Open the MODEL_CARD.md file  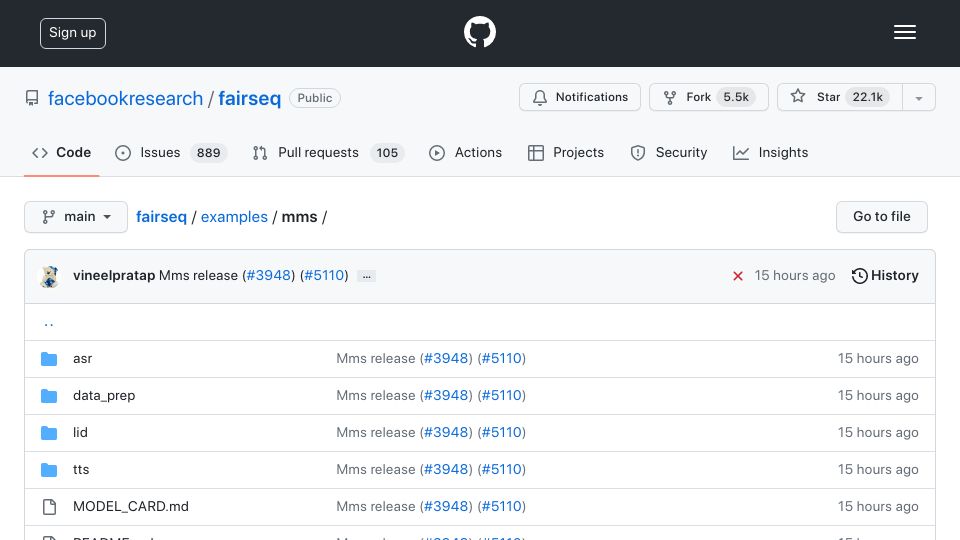(131, 506)
